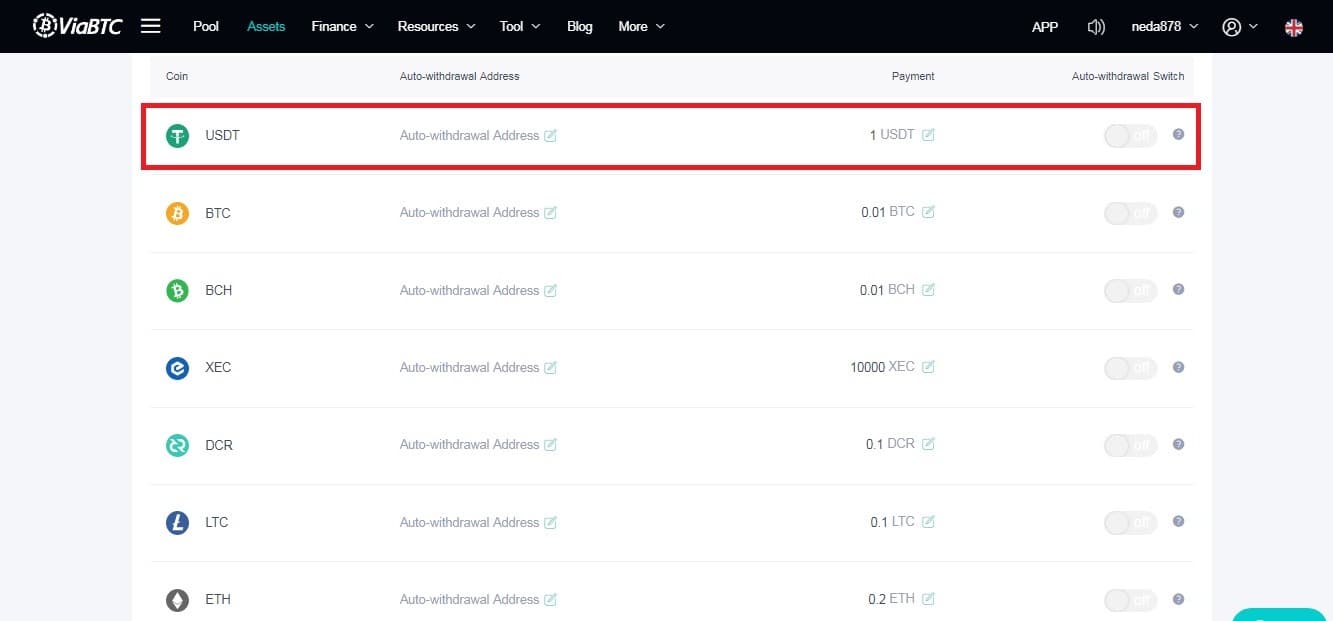
Task: Click the ETH coin icon
Action: [177, 600]
